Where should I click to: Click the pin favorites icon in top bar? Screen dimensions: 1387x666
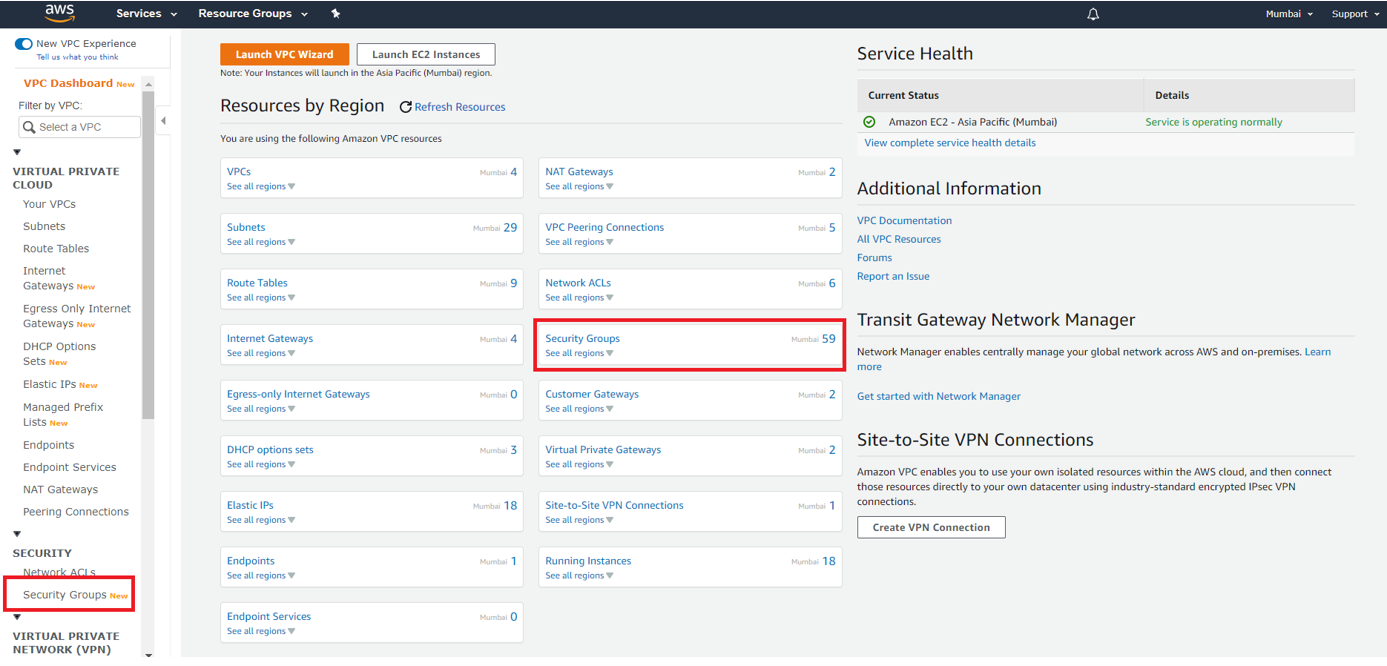[335, 13]
